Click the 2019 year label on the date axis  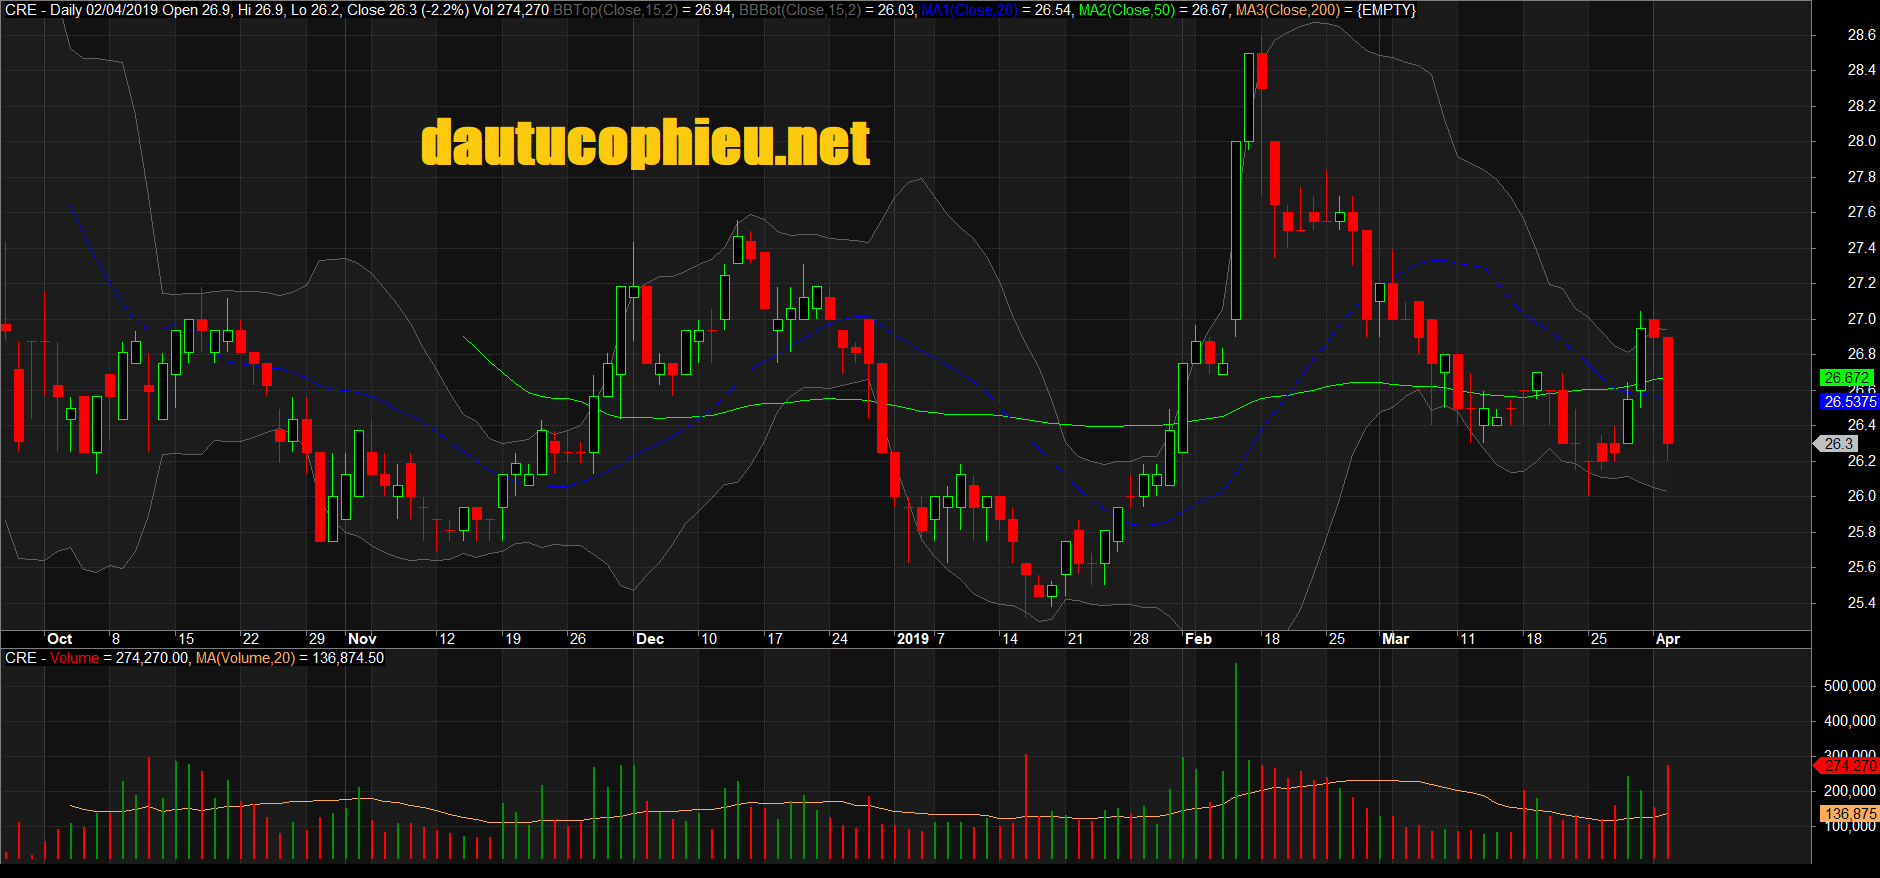click(913, 639)
